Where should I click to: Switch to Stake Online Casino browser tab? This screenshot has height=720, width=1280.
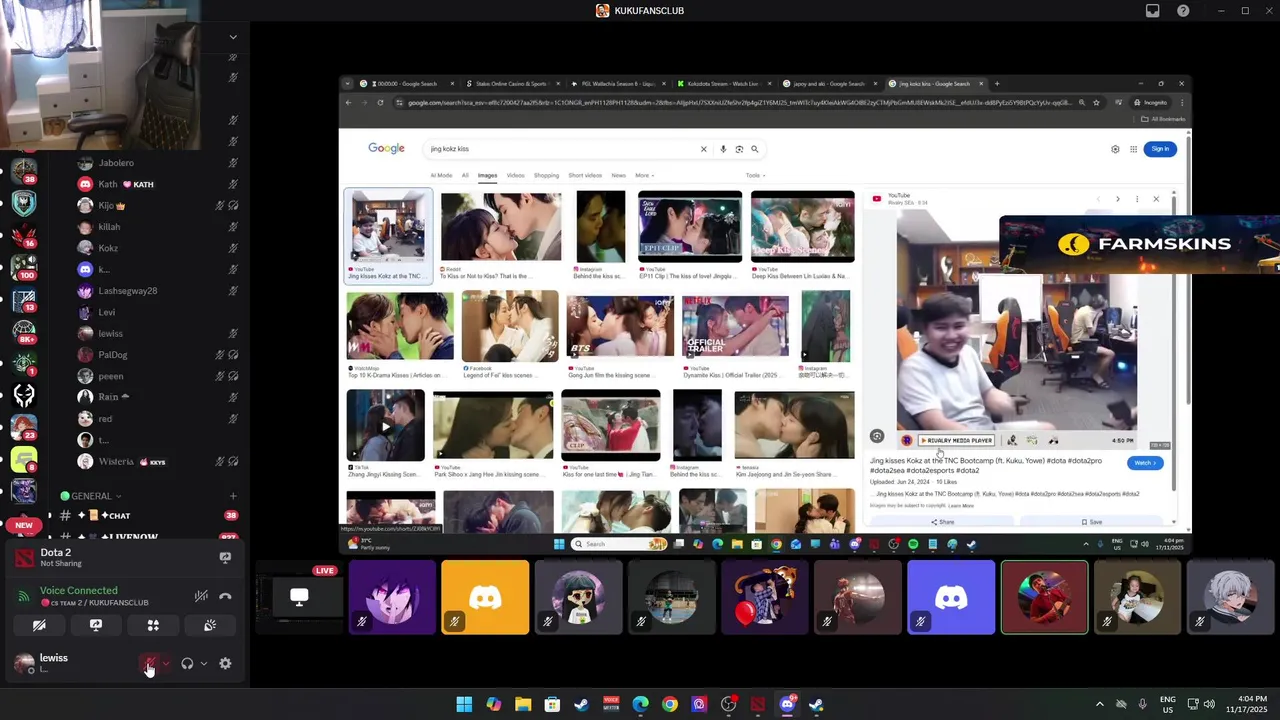tap(512, 84)
